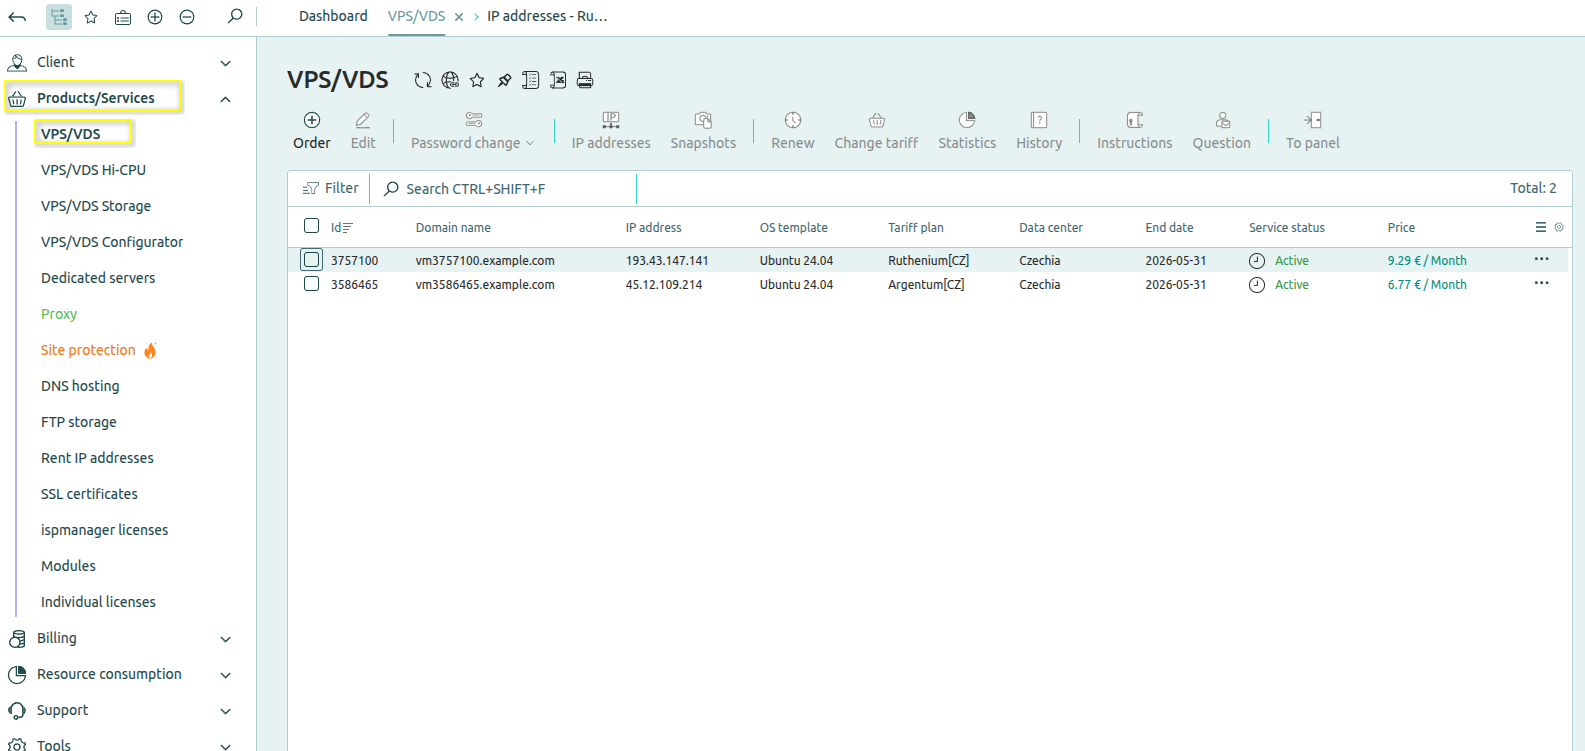1585x751 pixels.
Task: Open table column settings gear
Action: pos(1558,227)
